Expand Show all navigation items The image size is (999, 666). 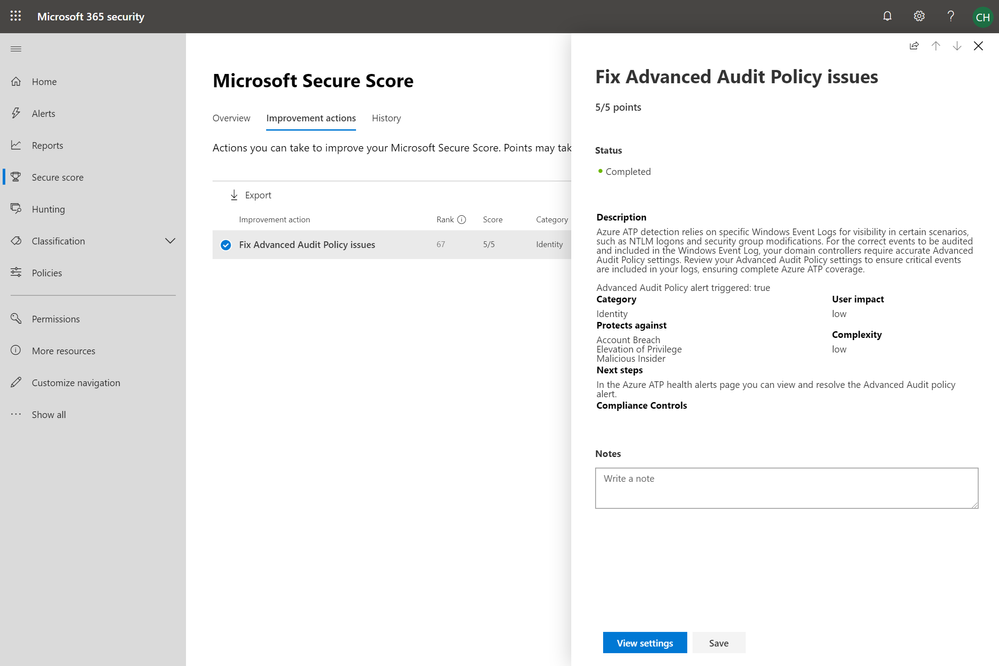point(48,415)
